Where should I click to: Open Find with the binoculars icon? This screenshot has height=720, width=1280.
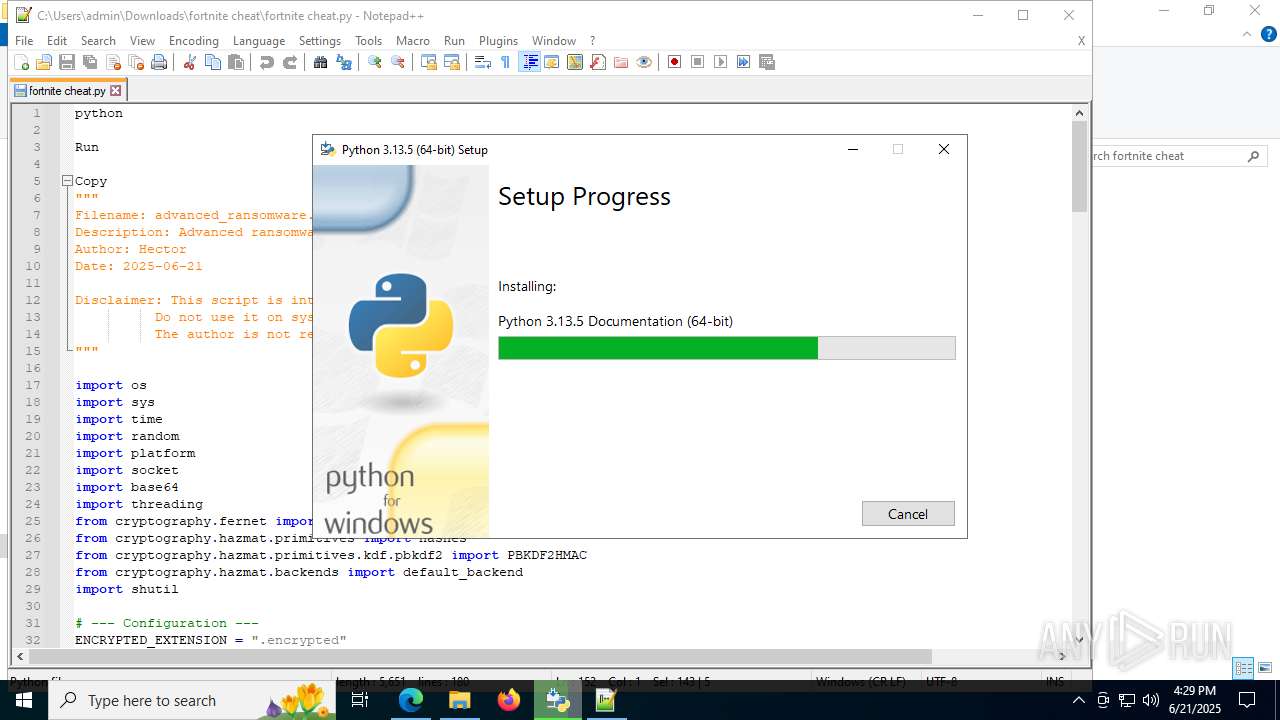(x=320, y=62)
